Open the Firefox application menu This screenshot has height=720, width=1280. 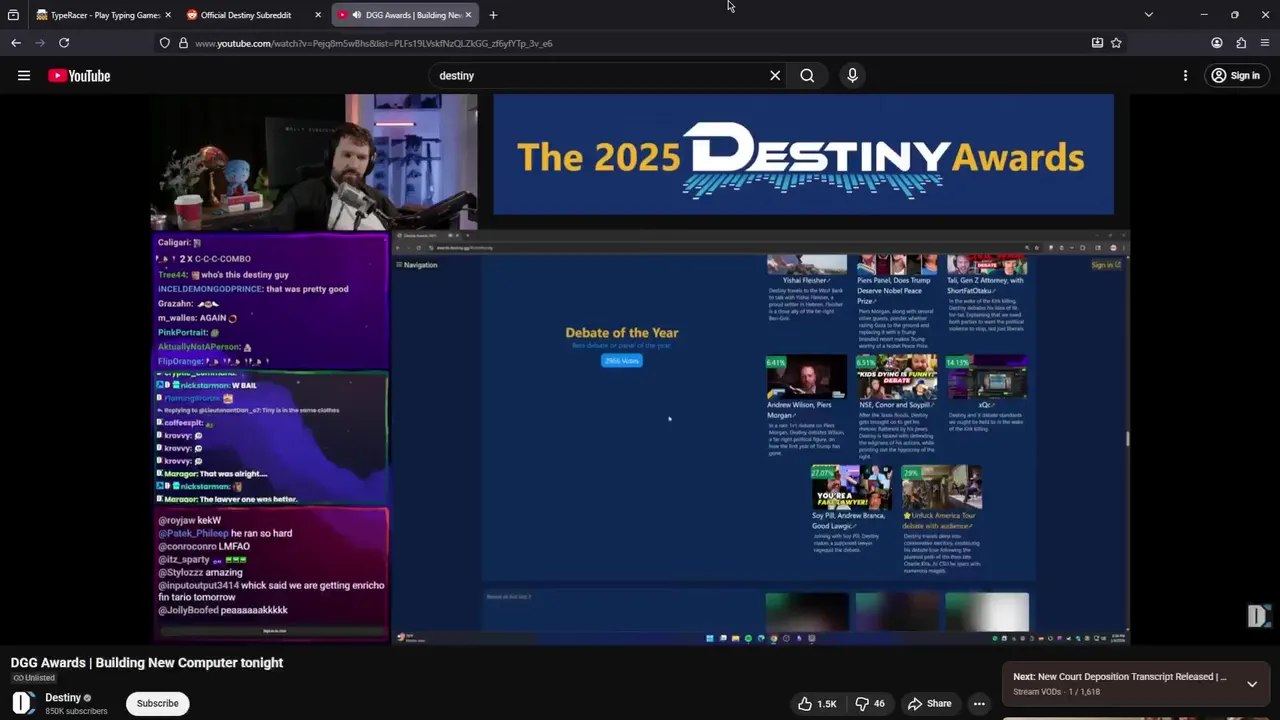pyautogui.click(x=1265, y=43)
